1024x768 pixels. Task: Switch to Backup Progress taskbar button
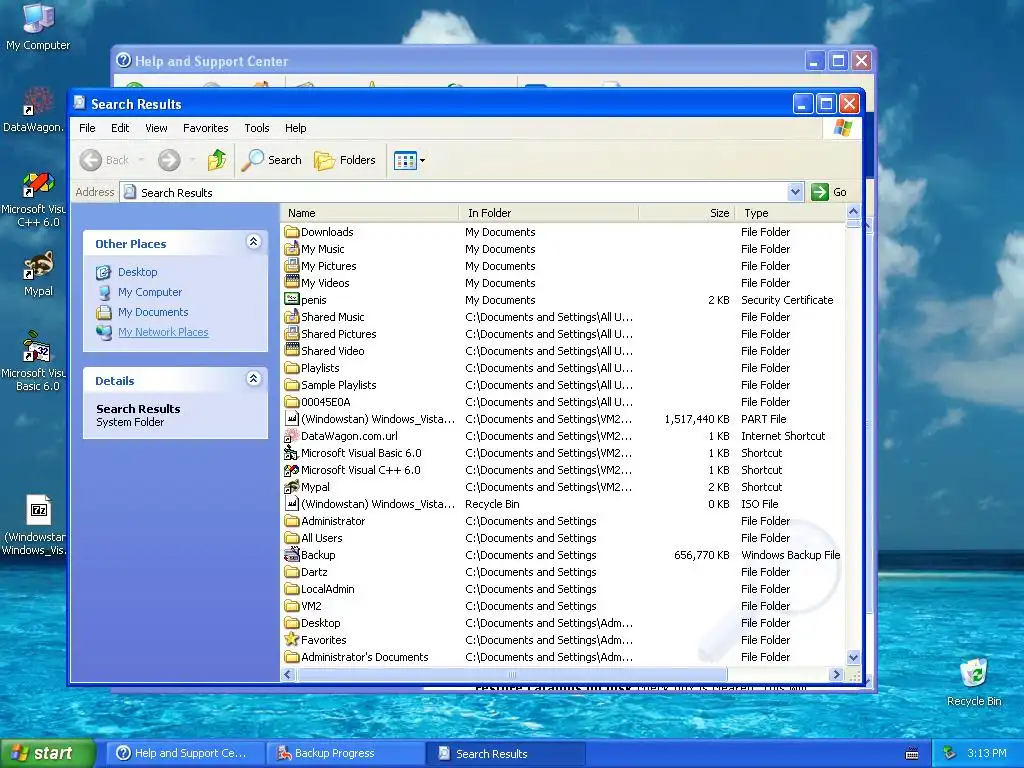346,753
